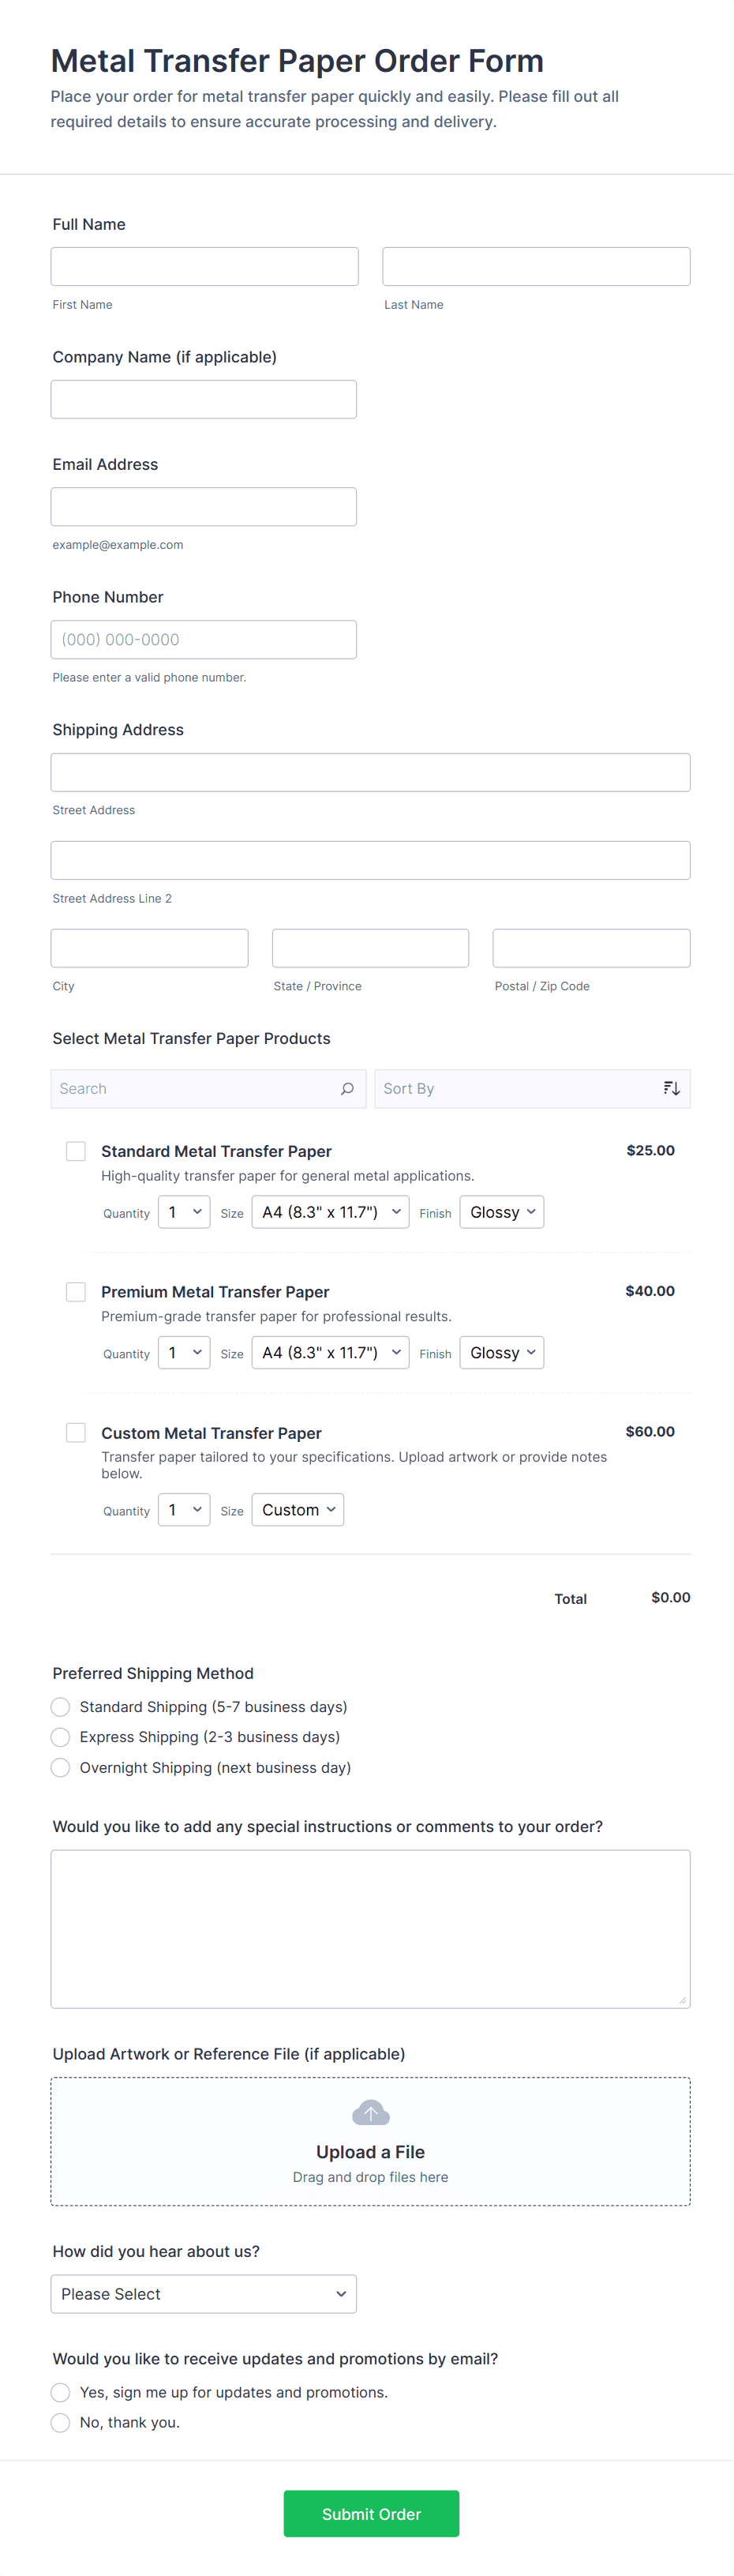Click the search magnifier icon
734x2576 pixels.
347,1088
